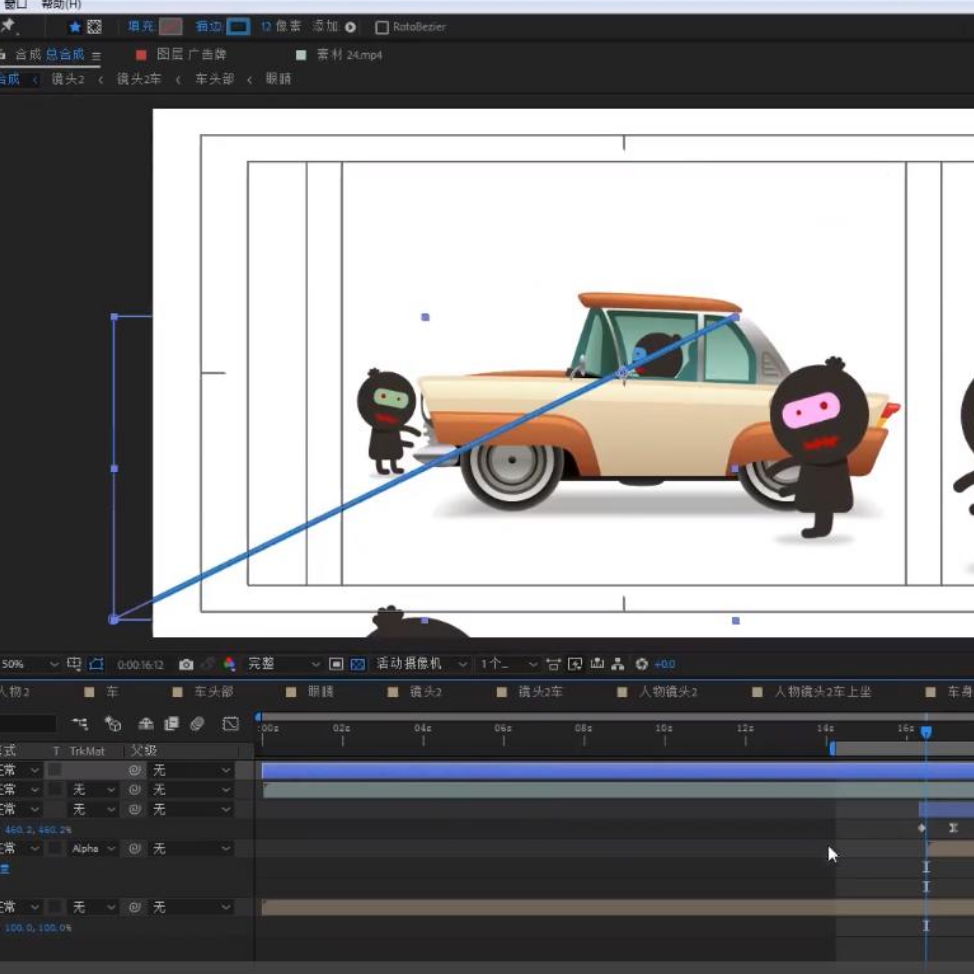This screenshot has height=974, width=974.
Task: Enable the RotoBezier checkbox
Action: click(x=381, y=27)
